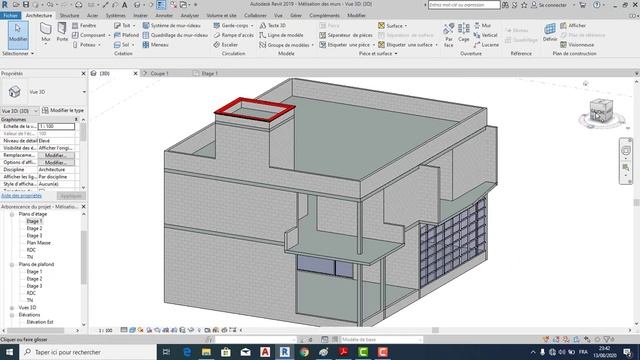This screenshot has width=640, height=360.
Task: Switch to the Coupe 1 view tab
Action: click(x=159, y=73)
